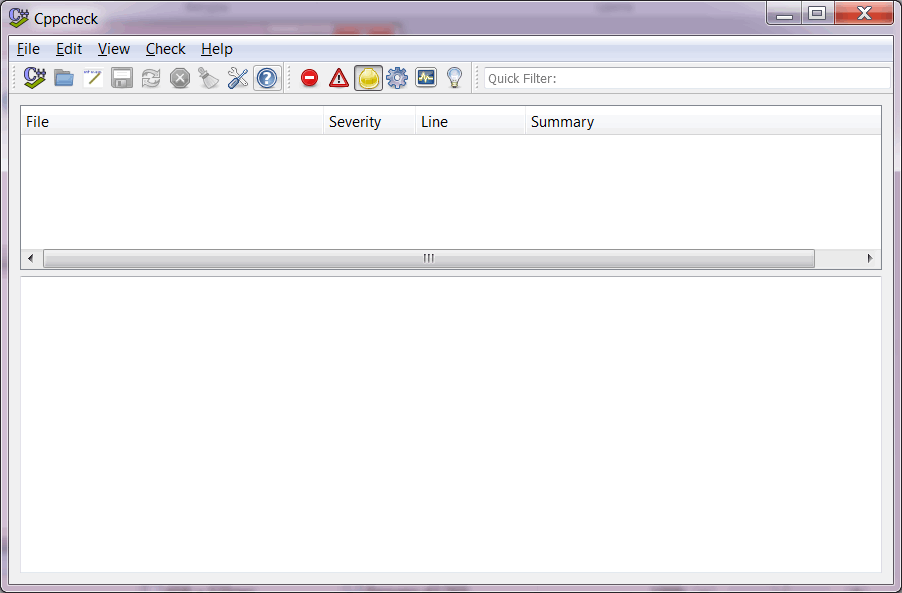902x593 pixels.
Task: Sort results by Line column header
Action: [x=470, y=122]
